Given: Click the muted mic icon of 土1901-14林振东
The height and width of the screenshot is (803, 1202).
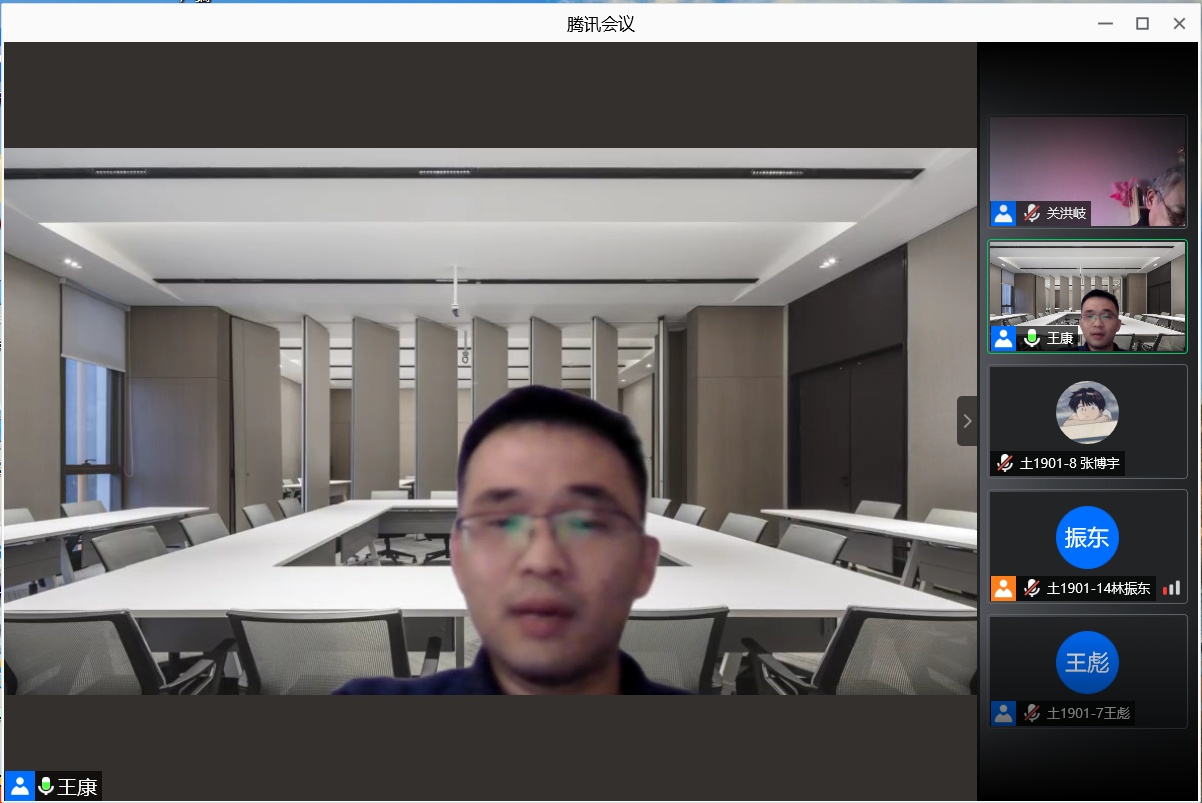Looking at the screenshot, I should (x=1031, y=588).
